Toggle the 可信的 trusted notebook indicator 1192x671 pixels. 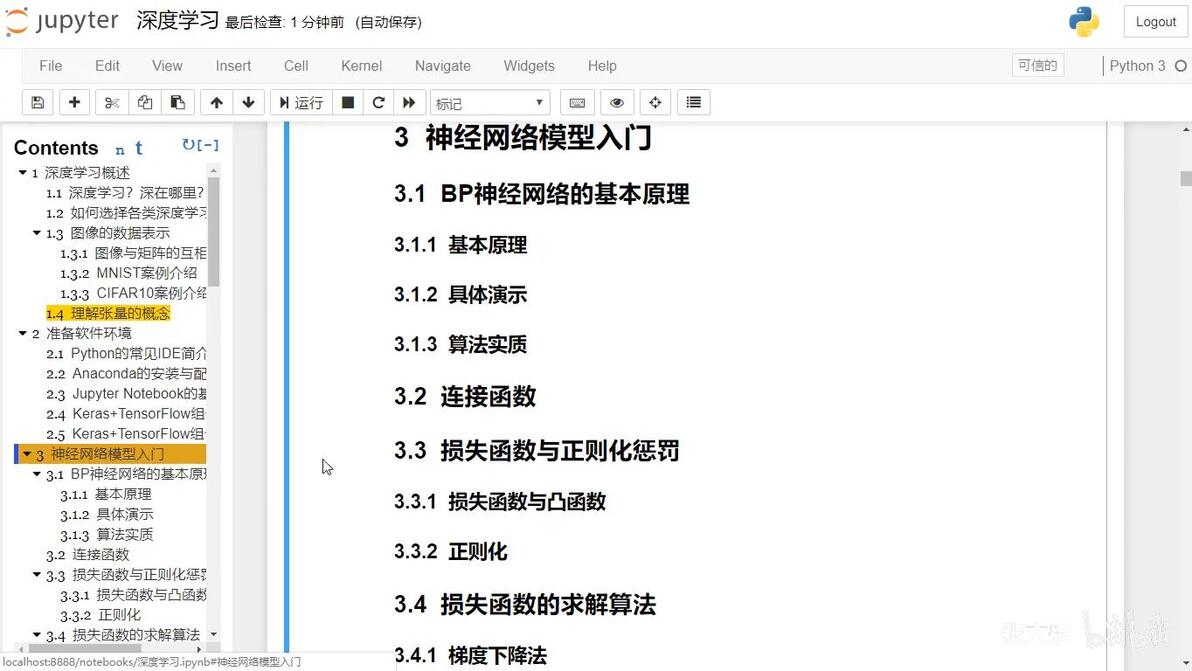(1038, 65)
